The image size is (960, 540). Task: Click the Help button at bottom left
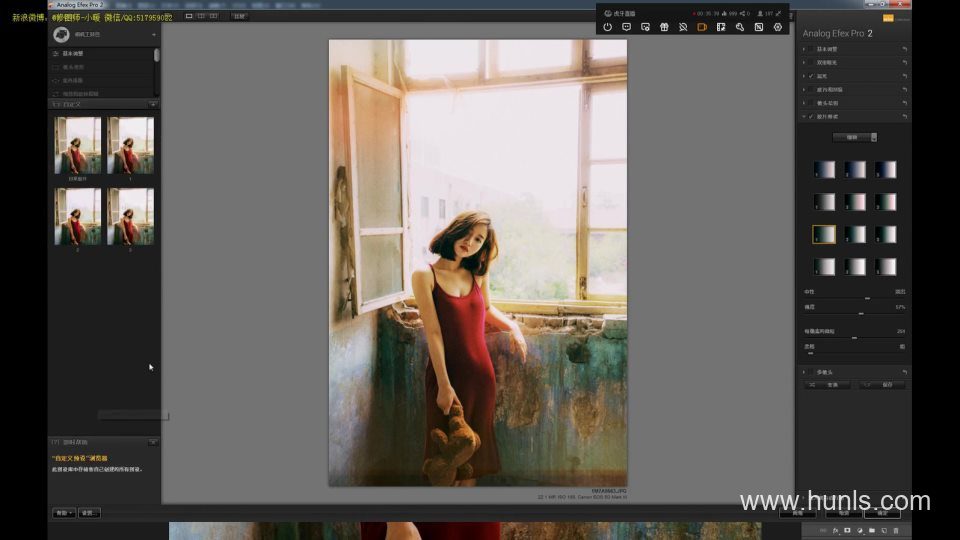pos(64,513)
